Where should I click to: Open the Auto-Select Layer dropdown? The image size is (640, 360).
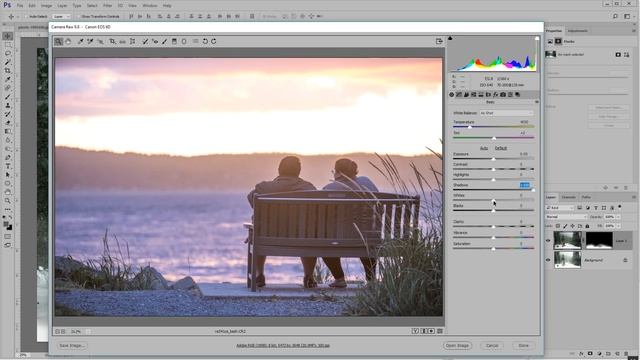coord(62,16)
